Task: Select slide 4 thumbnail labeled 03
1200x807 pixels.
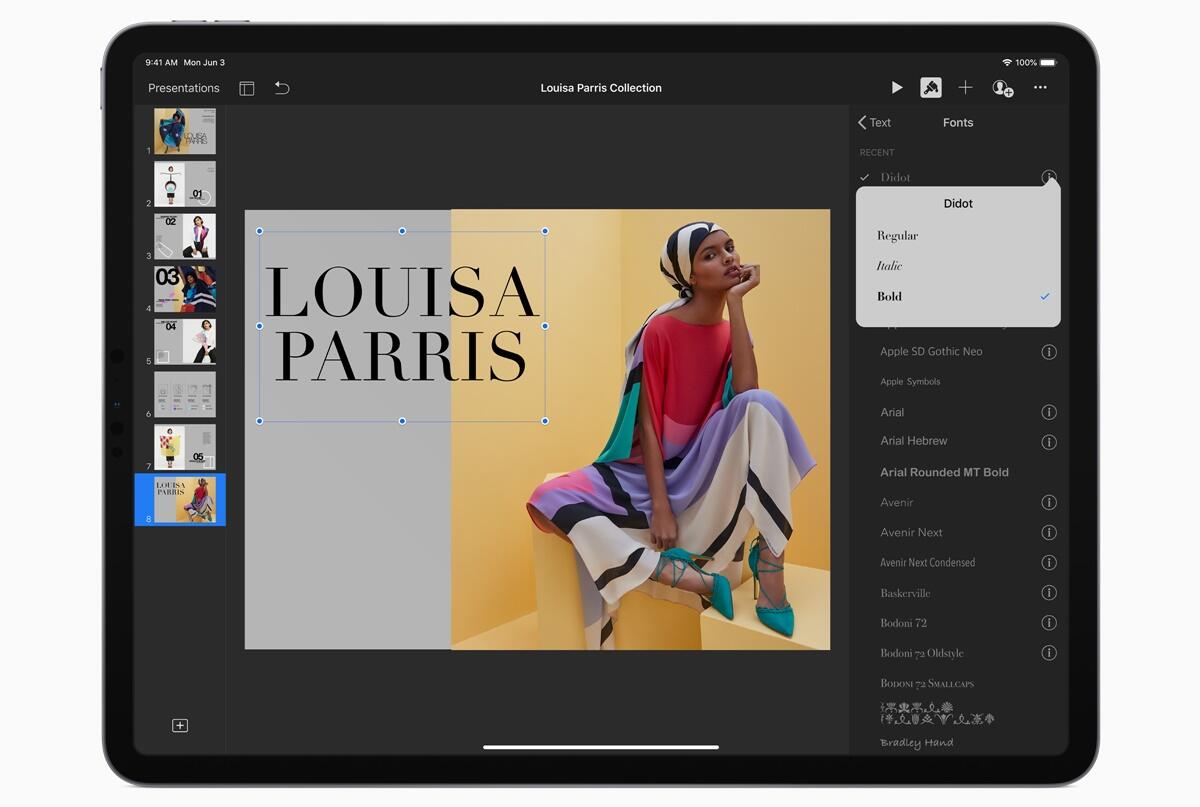Action: tap(185, 288)
